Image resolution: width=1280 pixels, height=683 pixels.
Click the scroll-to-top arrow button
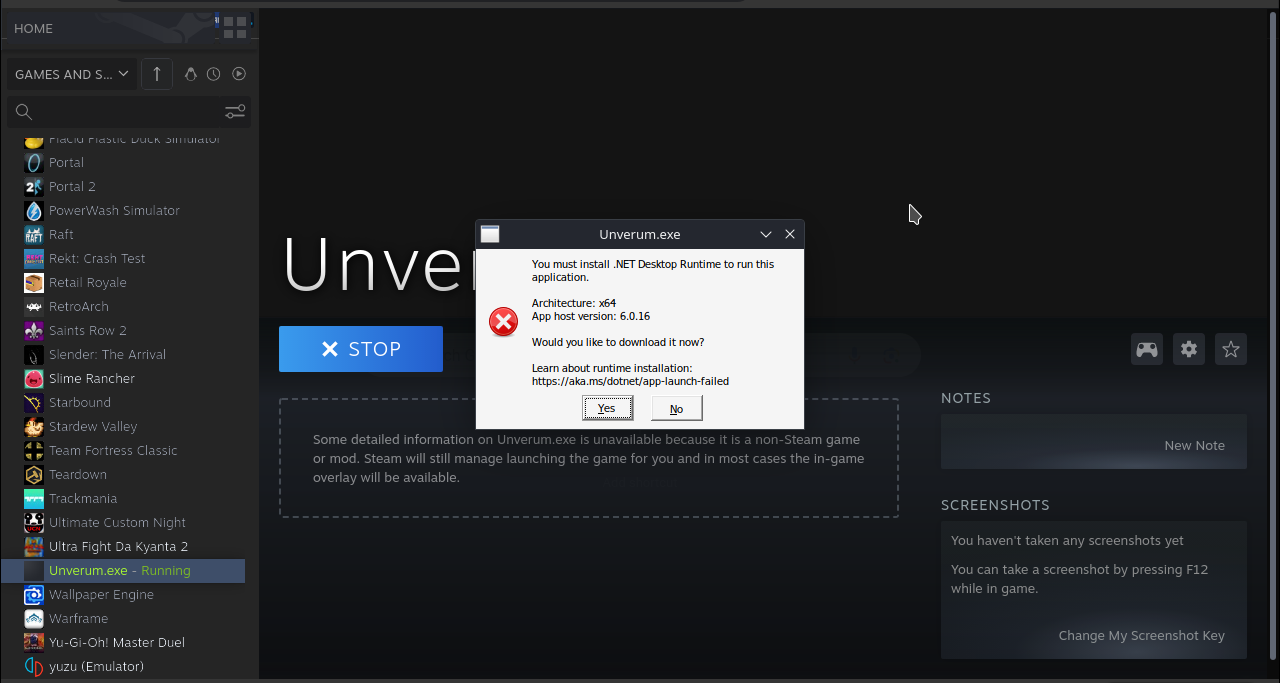pos(157,74)
